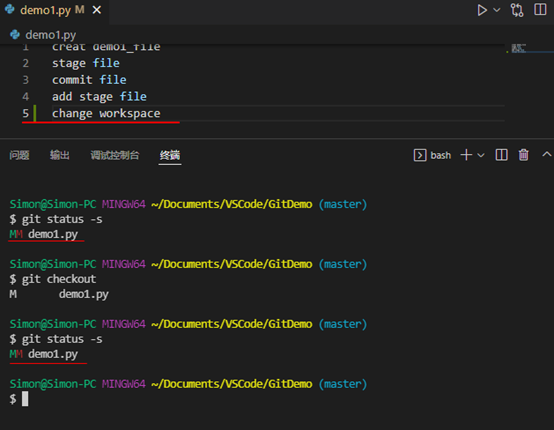Split the terminal panel
The image size is (554, 430).
point(501,155)
